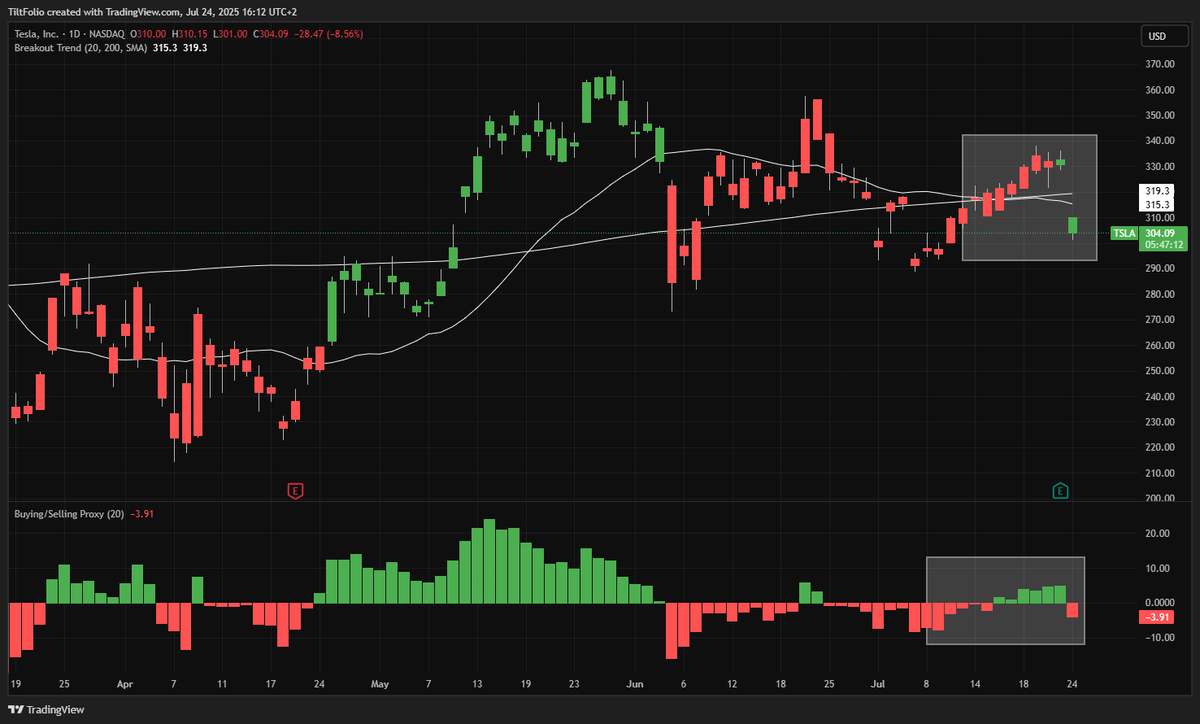Click the 260.00 price axis label

click(x=1160, y=345)
